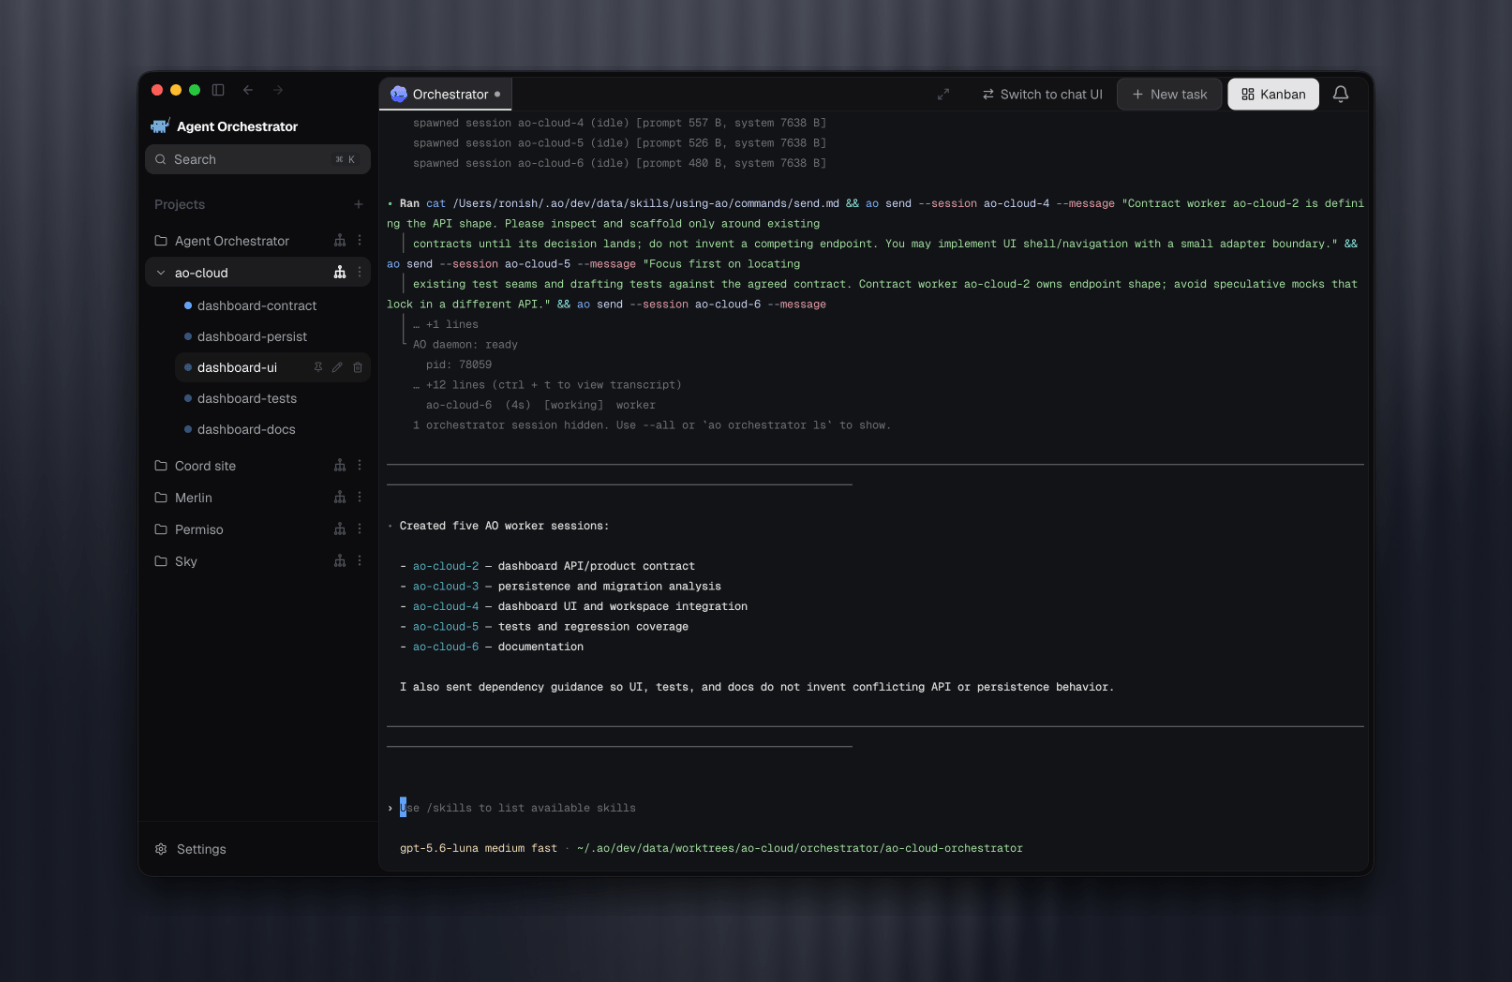The height and width of the screenshot is (982, 1512).
Task: Open the orchestrator icon for Coord site
Action: 340,465
